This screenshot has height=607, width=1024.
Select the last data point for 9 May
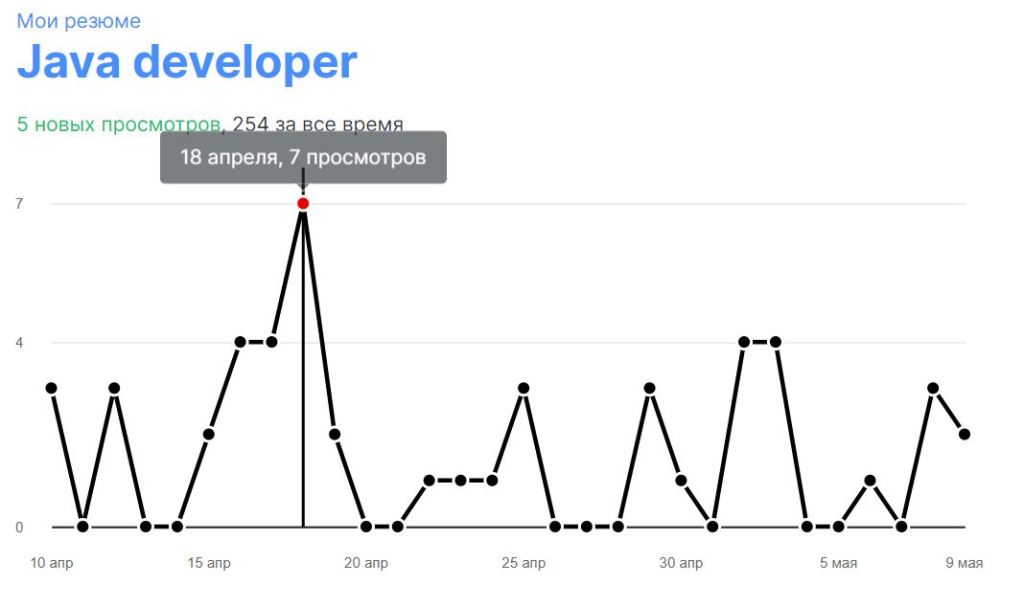coord(964,434)
